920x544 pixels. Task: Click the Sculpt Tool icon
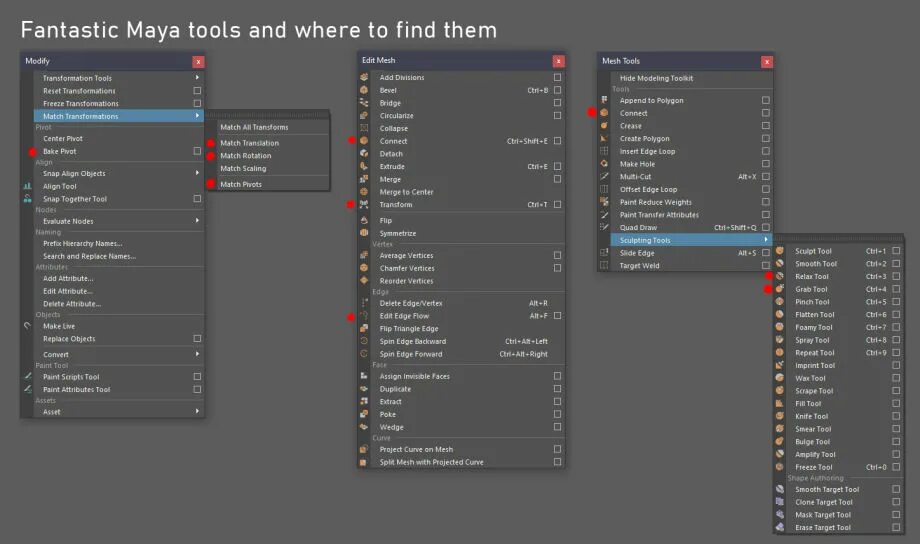pos(780,251)
